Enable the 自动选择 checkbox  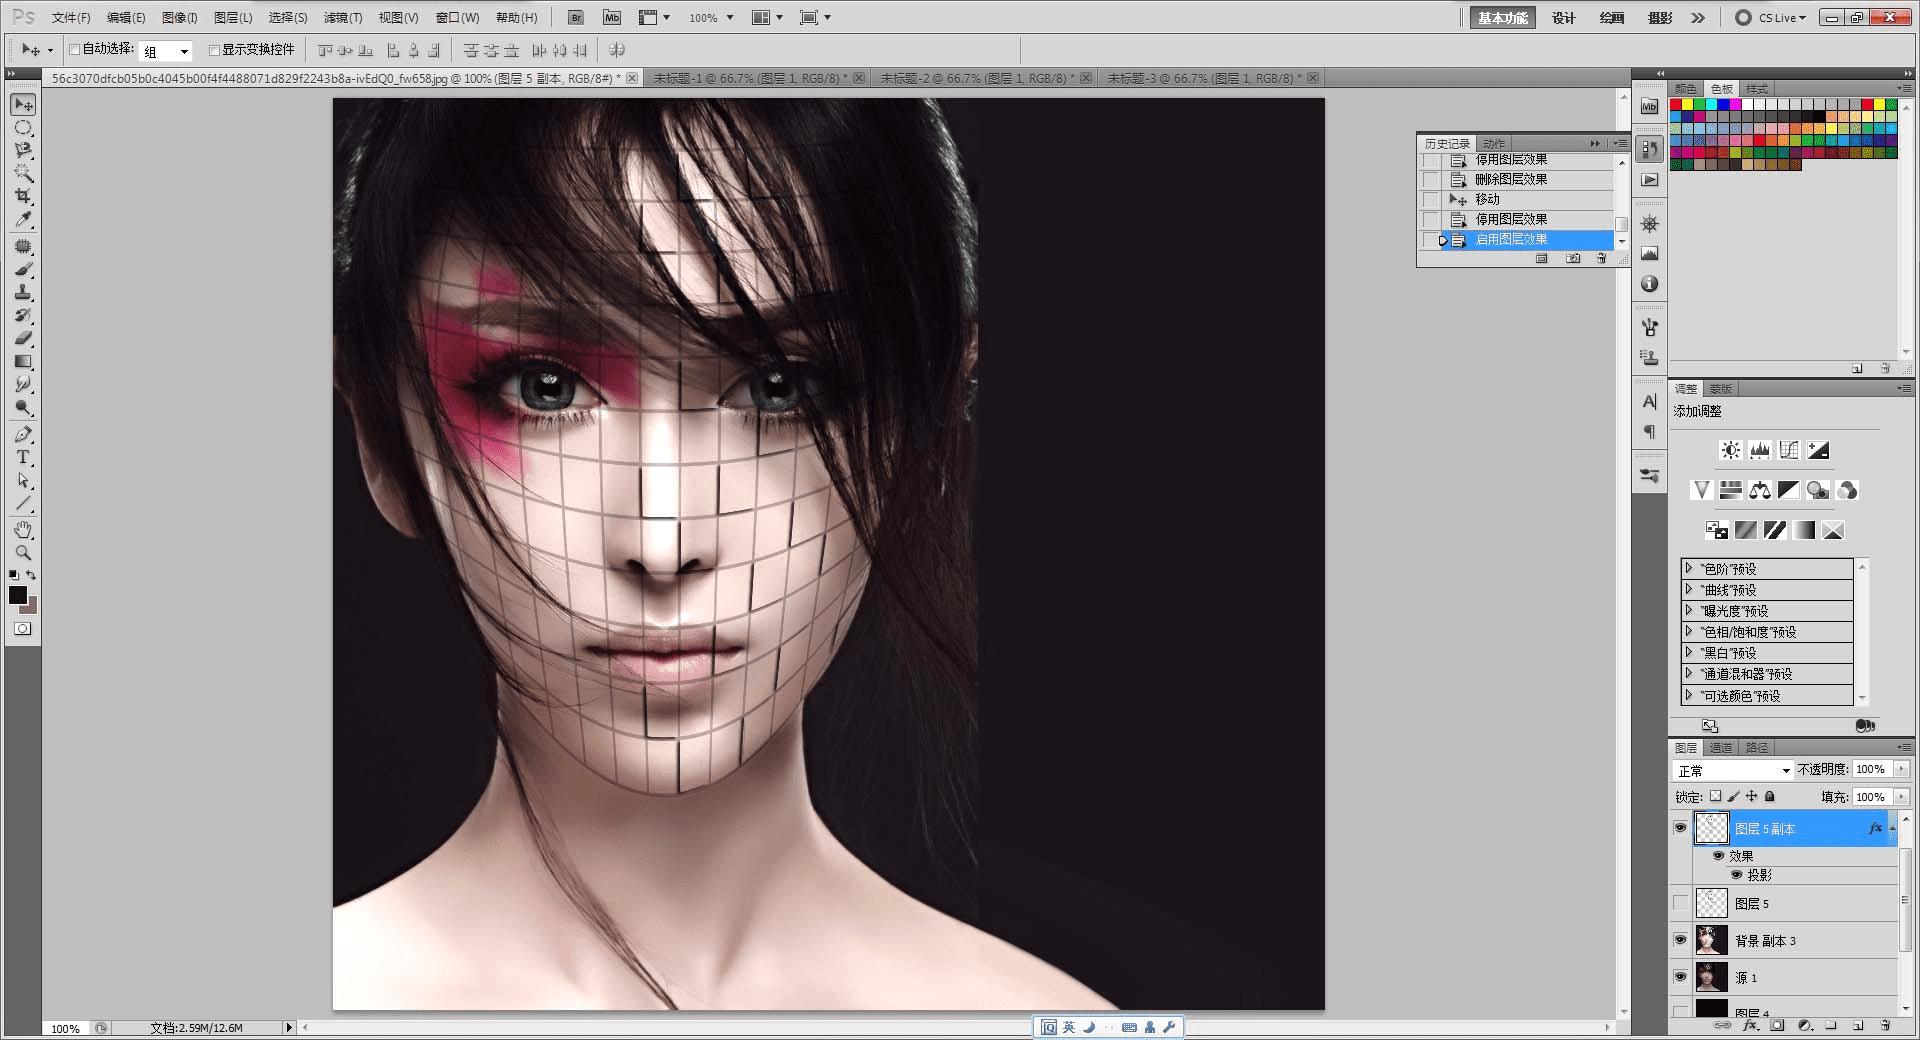coord(75,49)
